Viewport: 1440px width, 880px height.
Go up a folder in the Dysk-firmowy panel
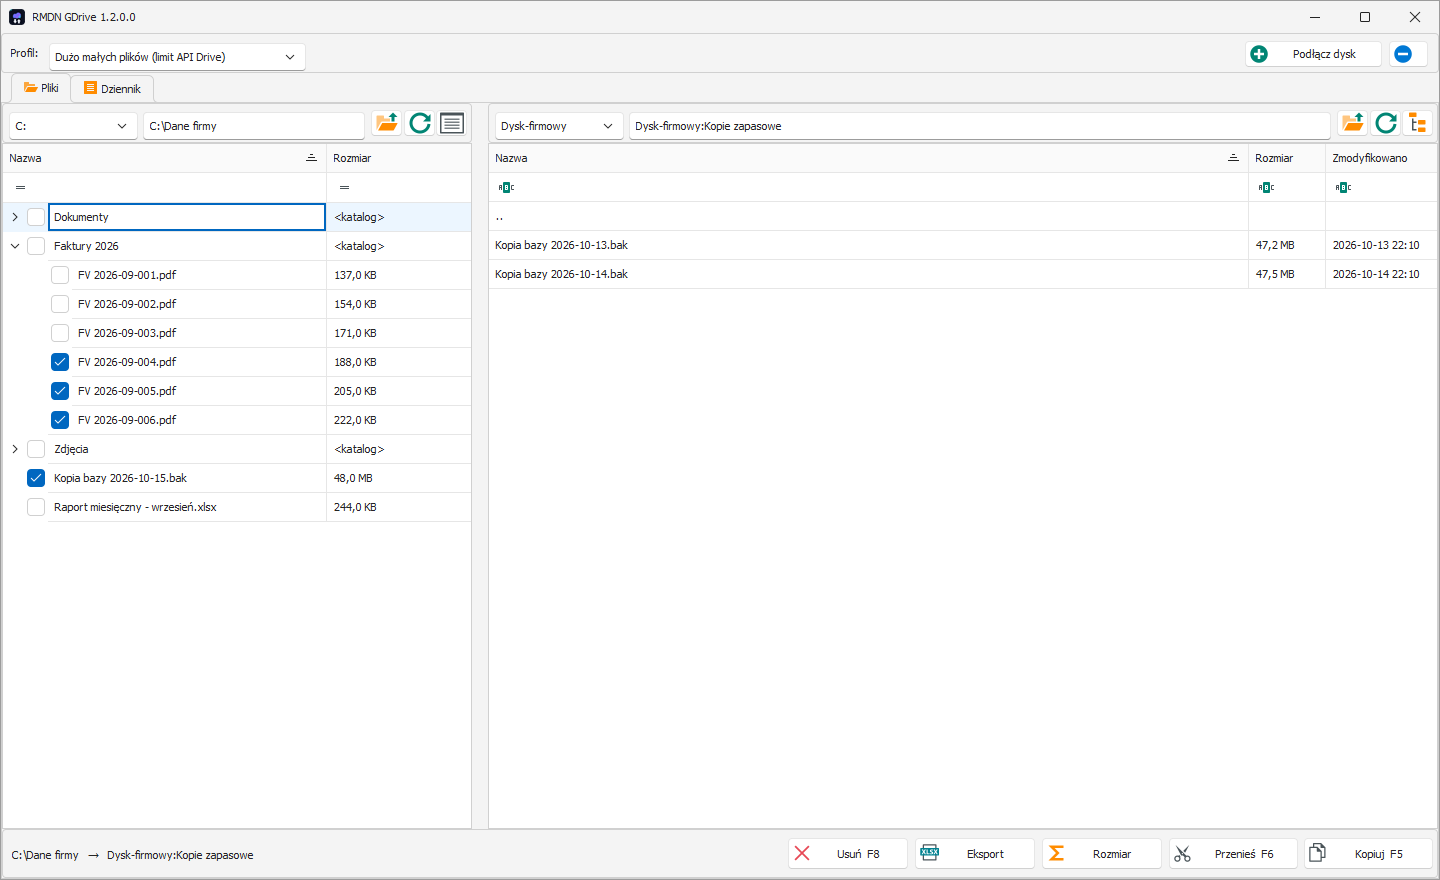pos(1353,123)
